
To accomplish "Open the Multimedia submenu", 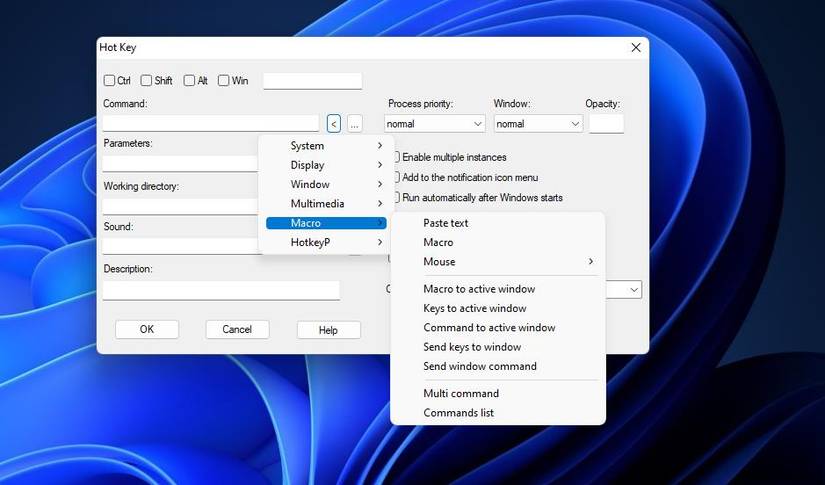I will point(326,204).
